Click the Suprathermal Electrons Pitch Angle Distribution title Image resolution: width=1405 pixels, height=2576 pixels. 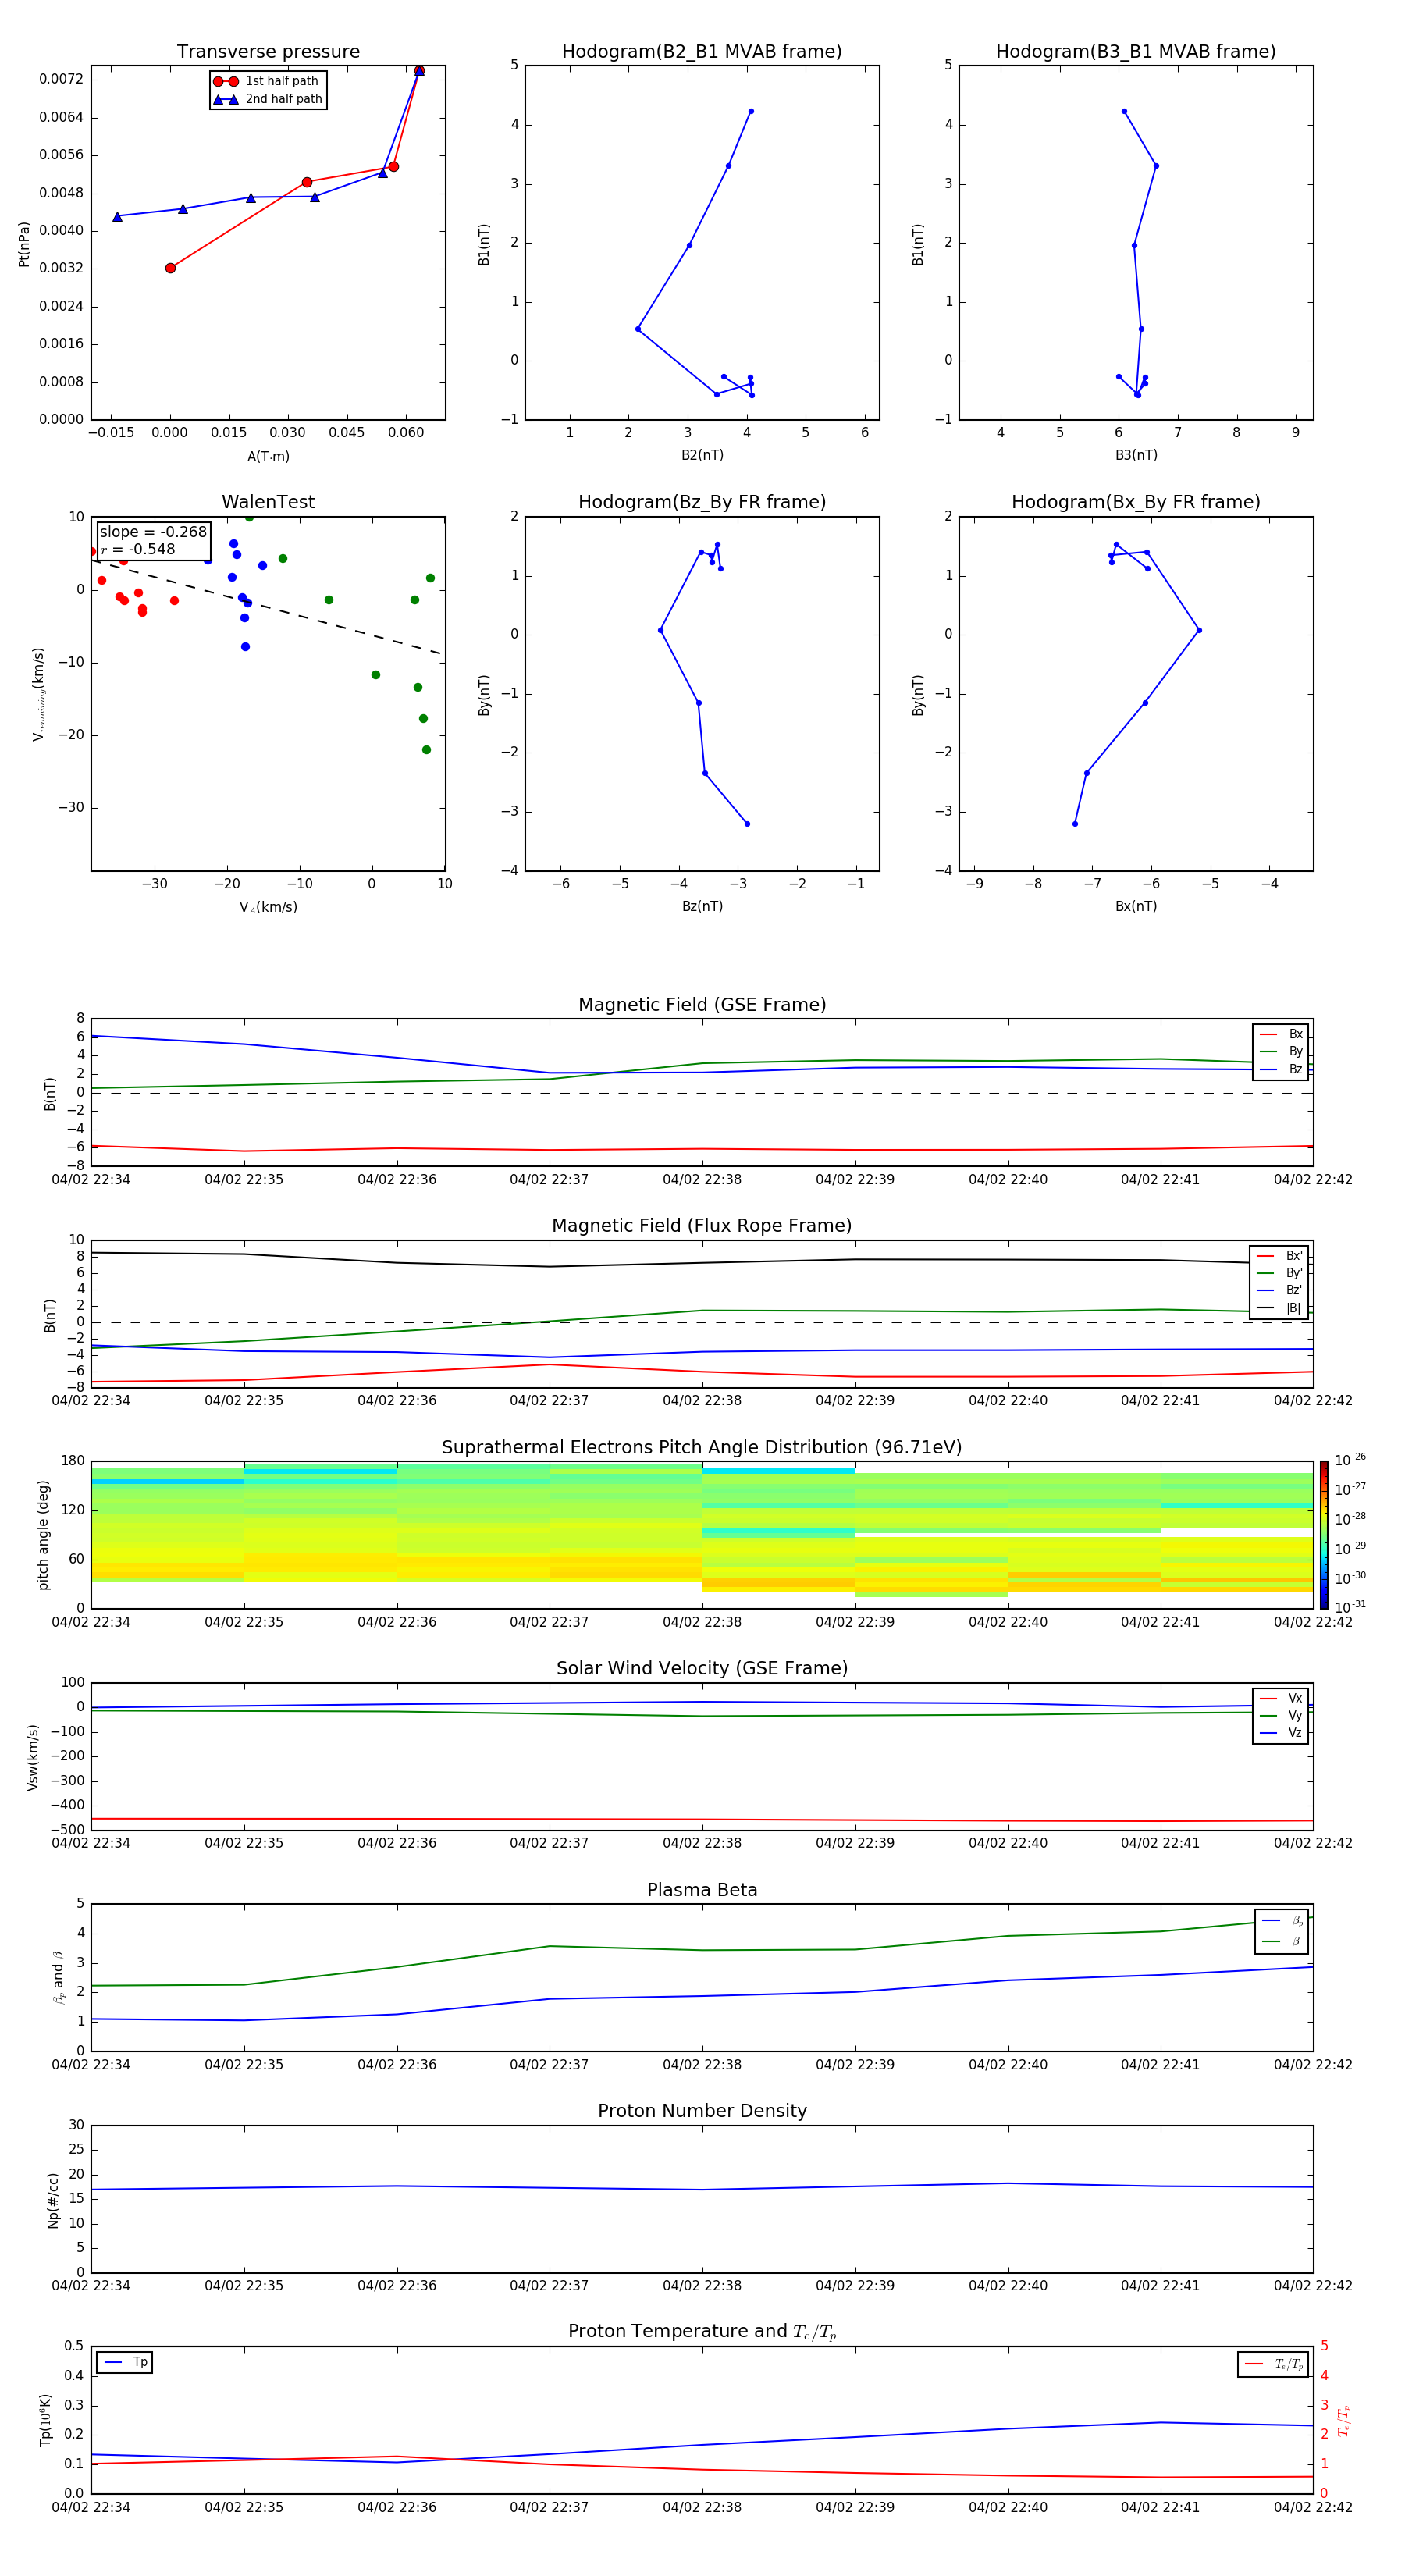[702, 1448]
